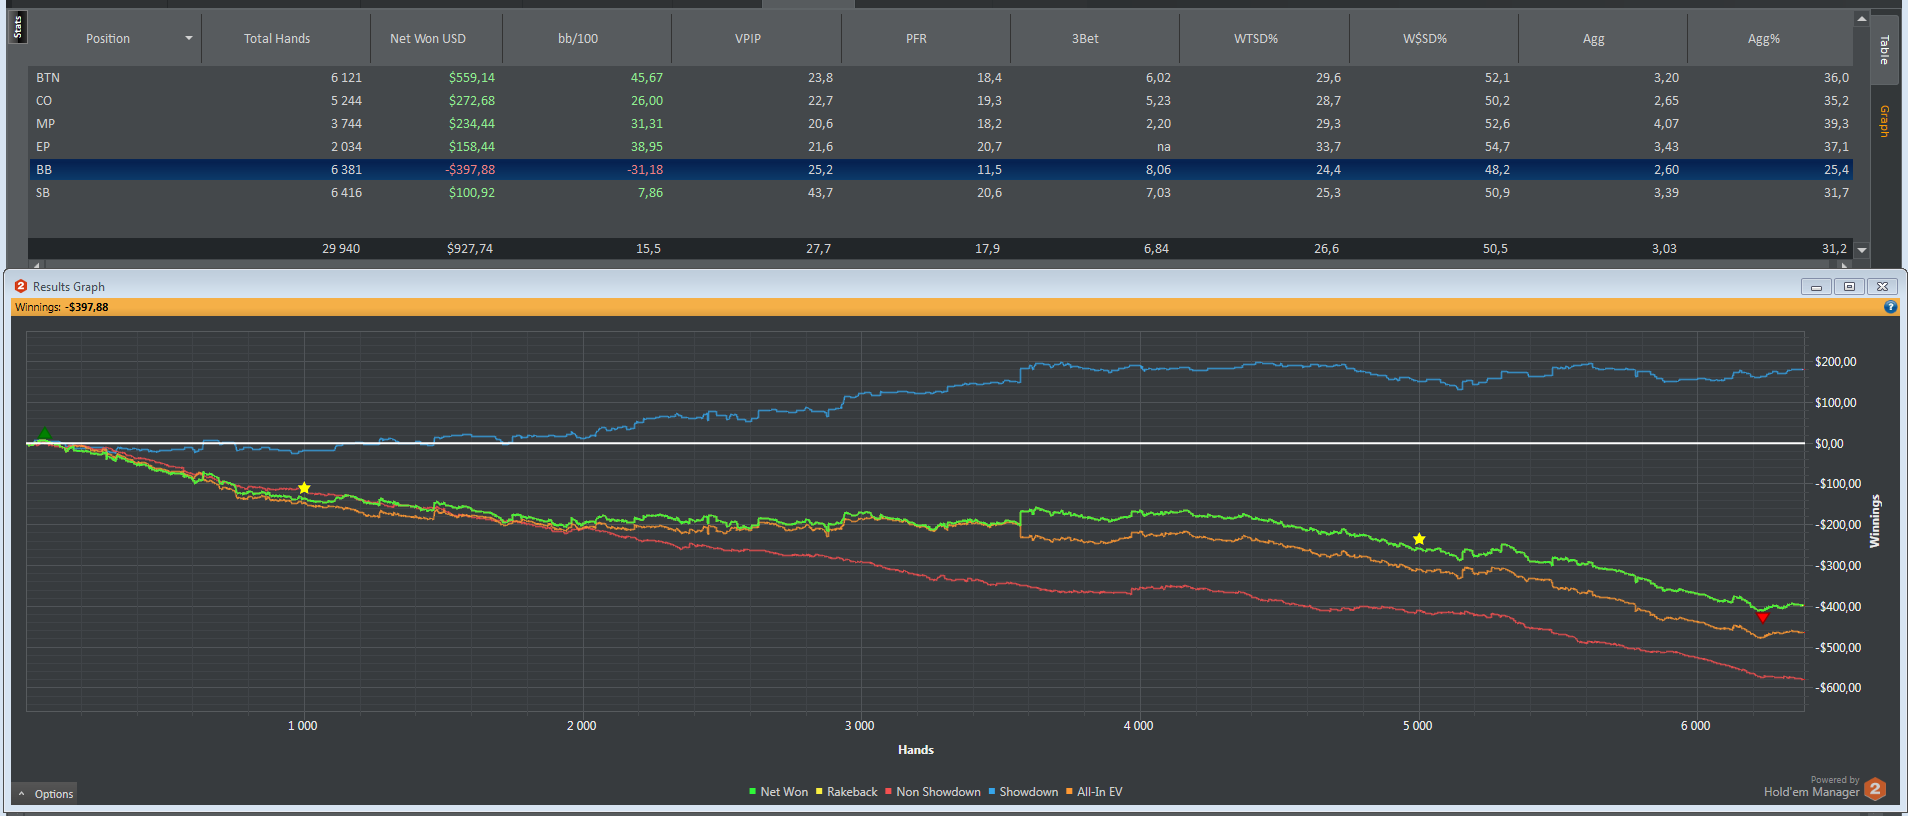This screenshot has width=1908, height=816.
Task: Click the red Results Graph window icon
Action: 21,286
